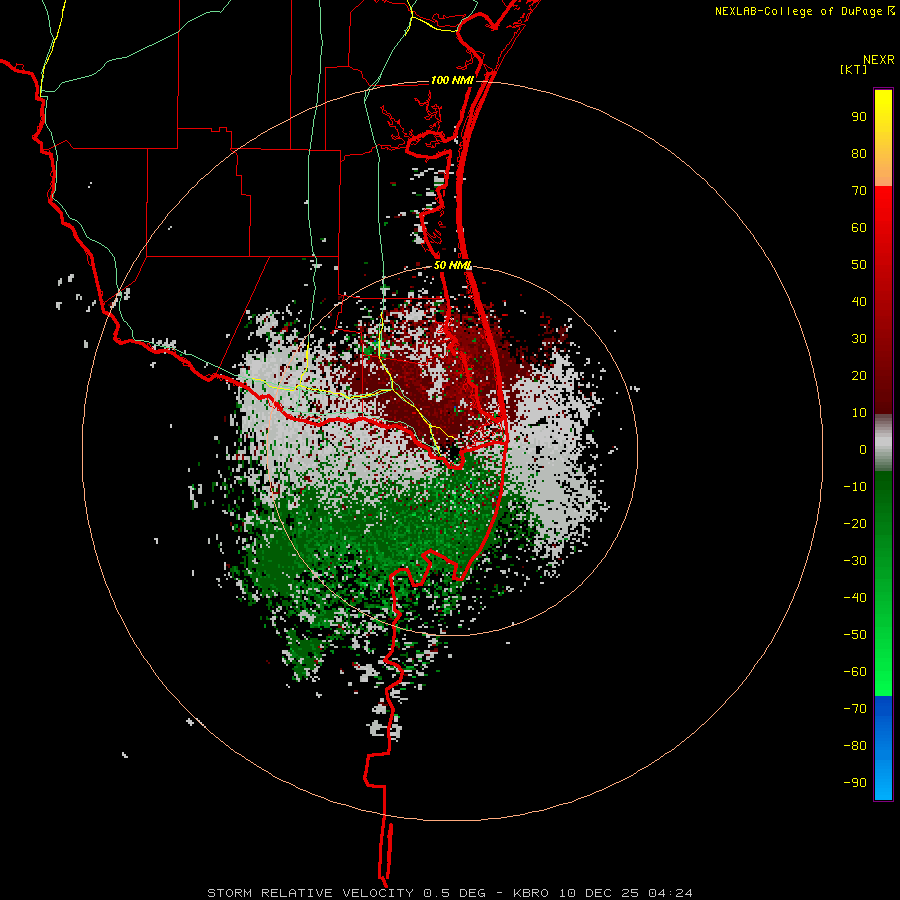900x900 pixels.
Task: Click the 40 value on the velocity scale
Action: tap(859, 302)
